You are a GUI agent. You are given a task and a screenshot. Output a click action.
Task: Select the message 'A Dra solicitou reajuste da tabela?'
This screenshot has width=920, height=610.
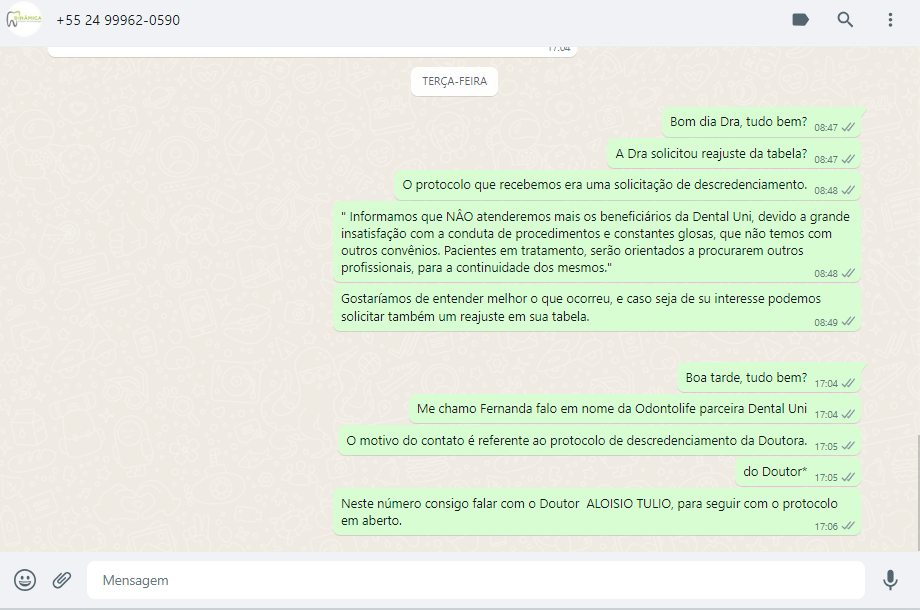click(734, 154)
